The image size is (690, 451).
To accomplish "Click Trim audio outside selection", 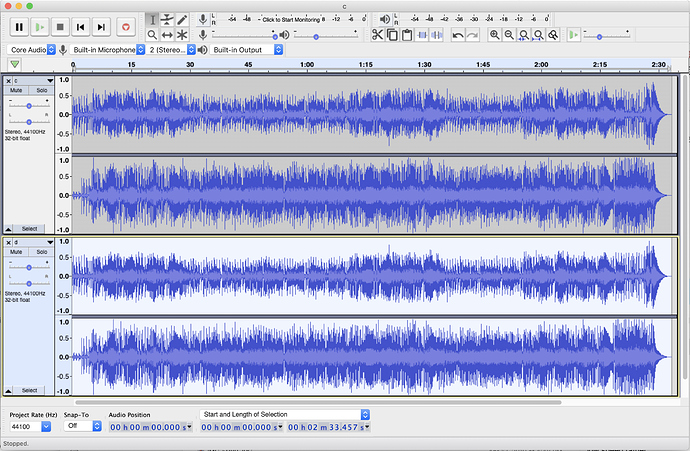I will click(422, 35).
